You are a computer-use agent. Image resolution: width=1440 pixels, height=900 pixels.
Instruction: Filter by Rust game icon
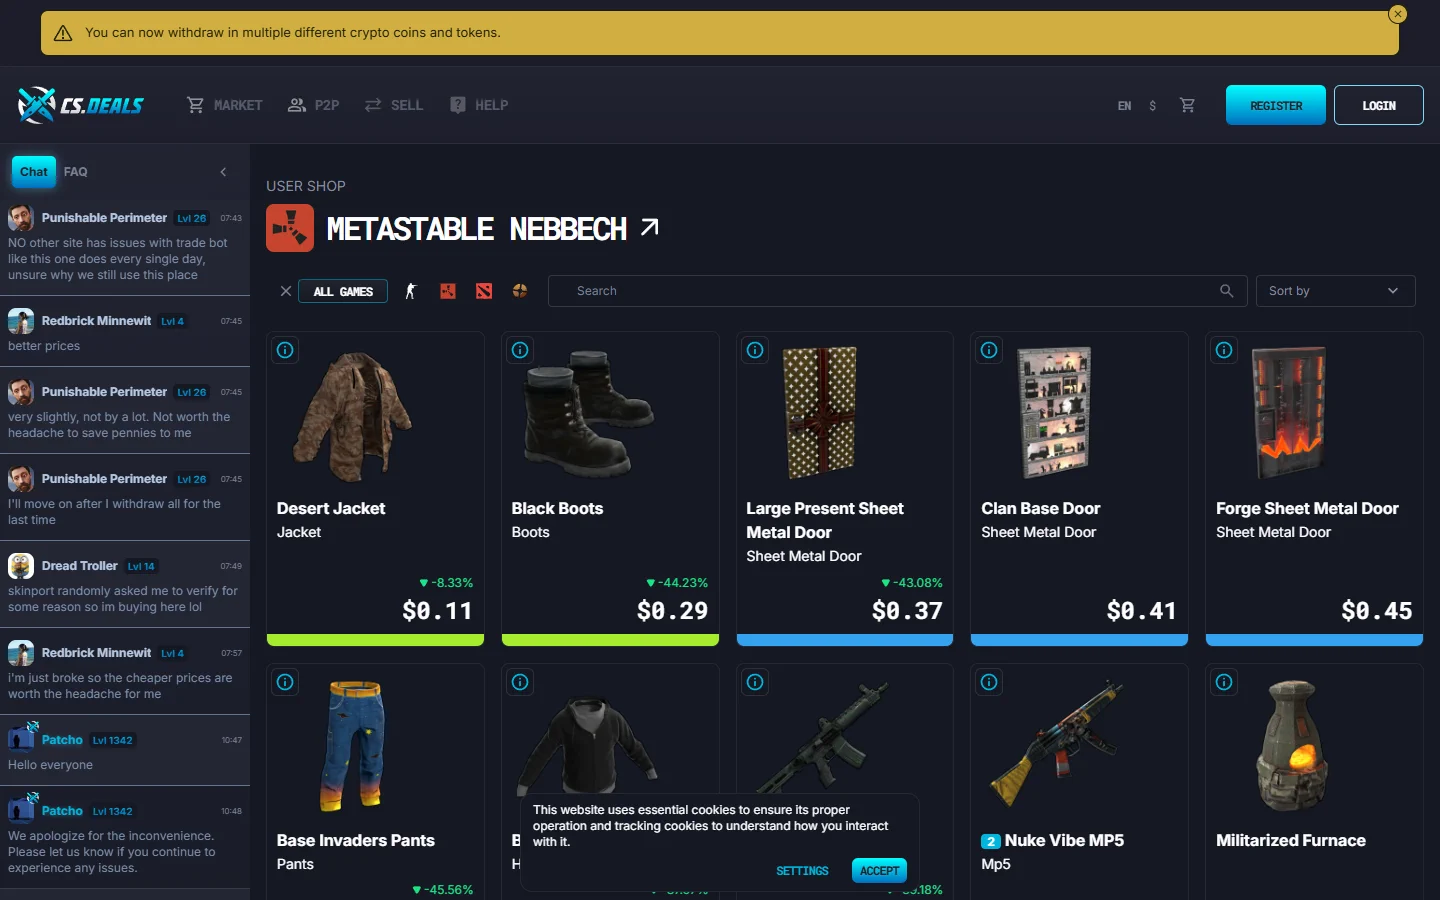[448, 291]
